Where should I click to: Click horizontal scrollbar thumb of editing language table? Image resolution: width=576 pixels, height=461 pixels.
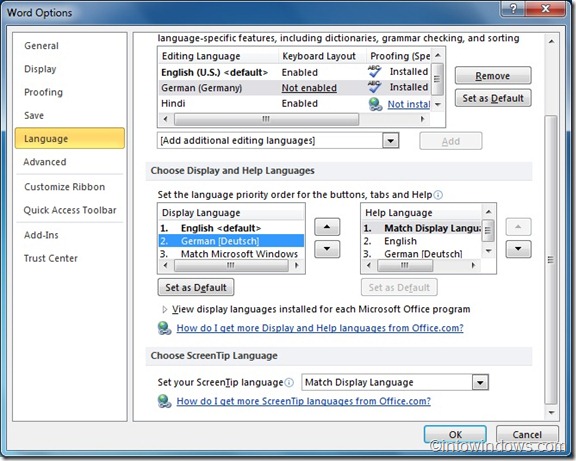point(266,119)
